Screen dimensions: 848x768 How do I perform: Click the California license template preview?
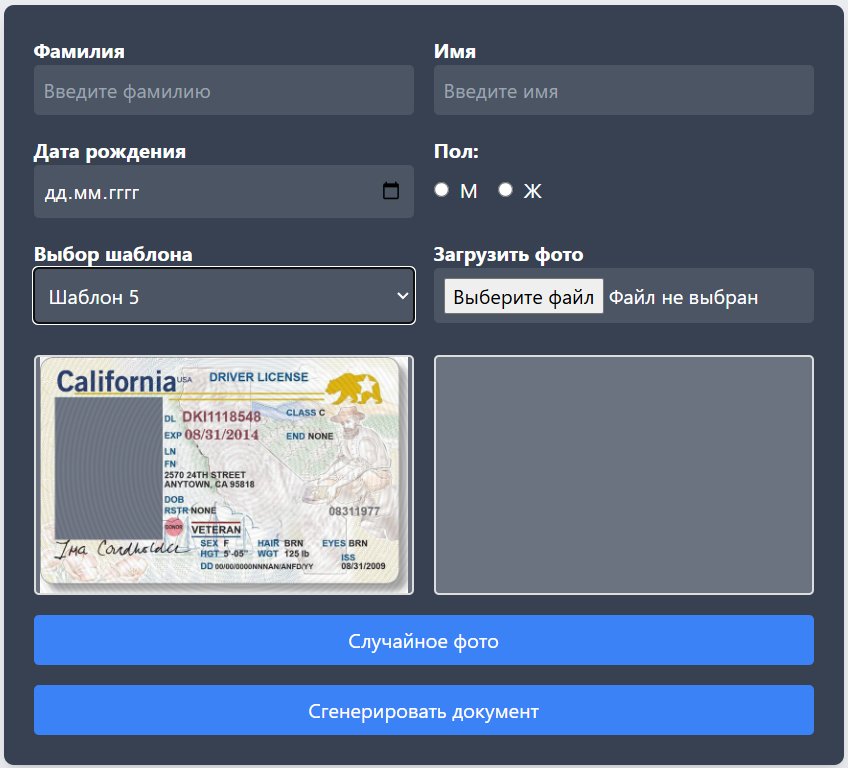tap(224, 475)
